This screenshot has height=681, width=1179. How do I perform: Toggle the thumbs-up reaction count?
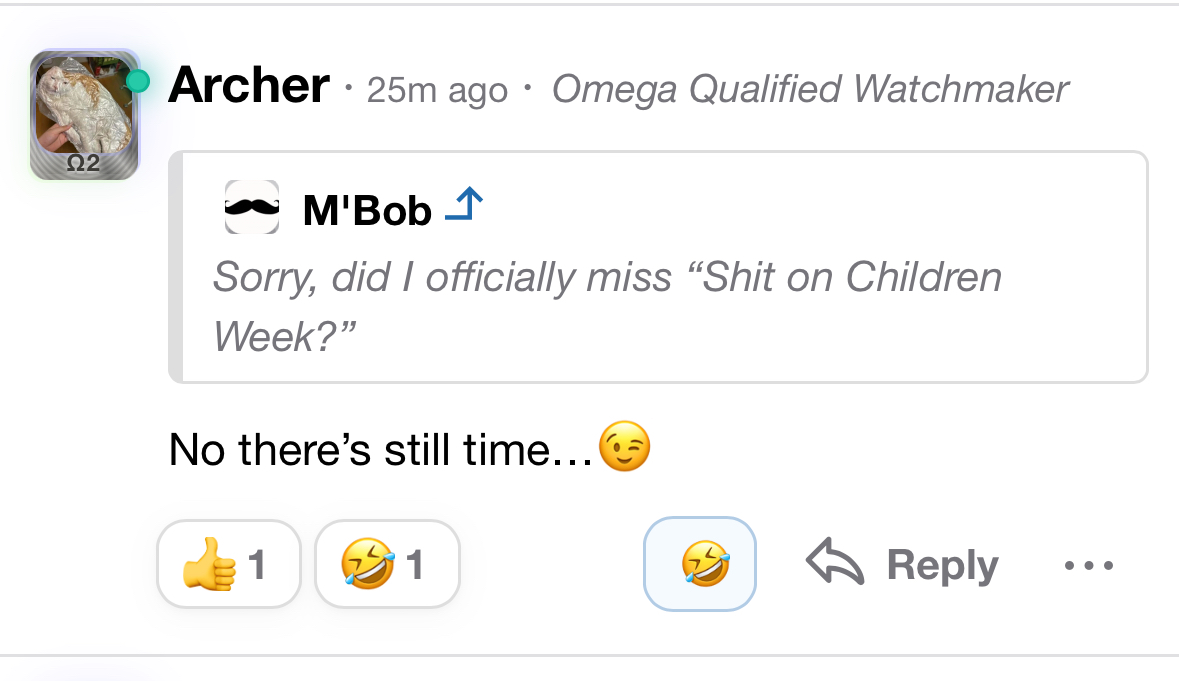point(256,566)
